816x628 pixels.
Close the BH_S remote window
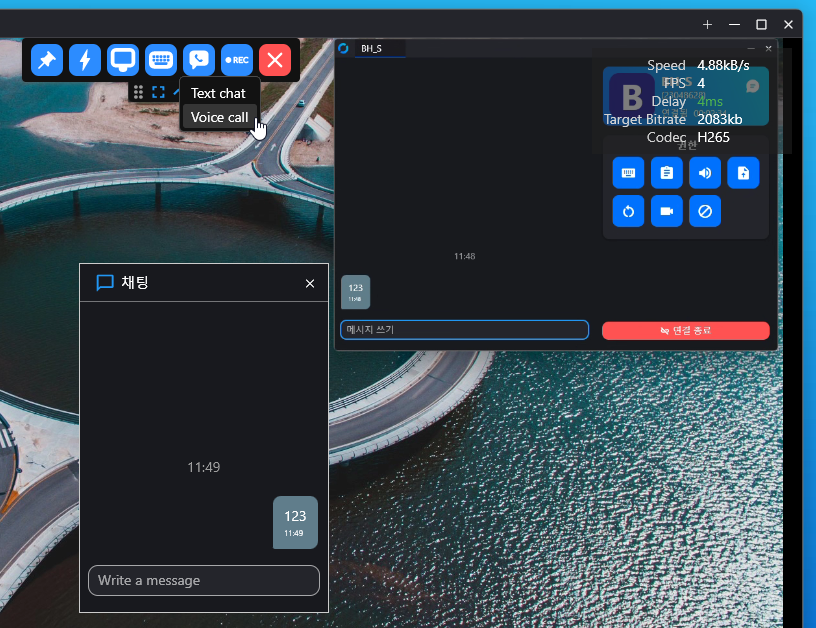[768, 48]
